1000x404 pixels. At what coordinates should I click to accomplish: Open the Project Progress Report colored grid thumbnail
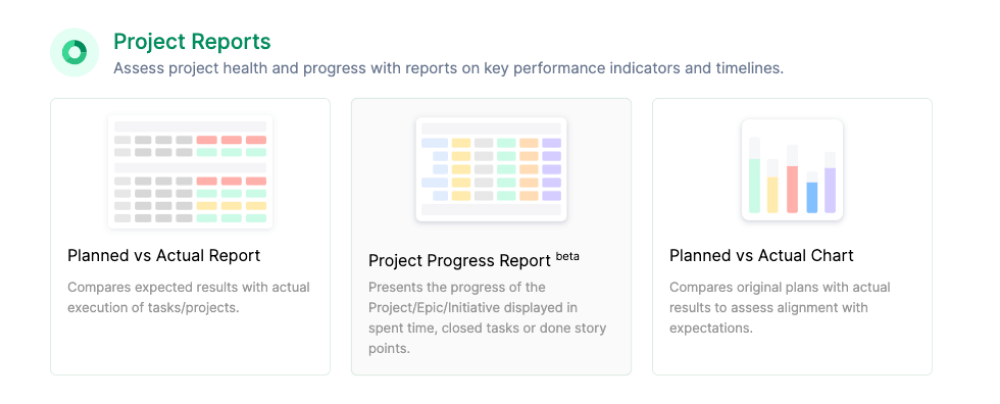491,169
